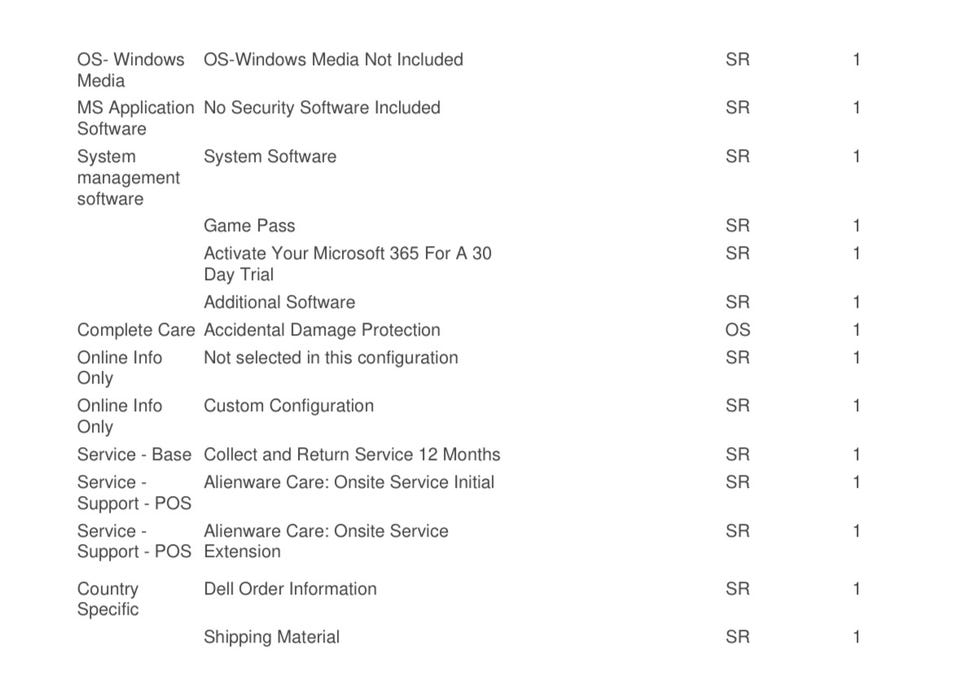Viewport: 960px width, 680px height.
Task: Select "Not selected in this configuration" text
Action: point(330,358)
